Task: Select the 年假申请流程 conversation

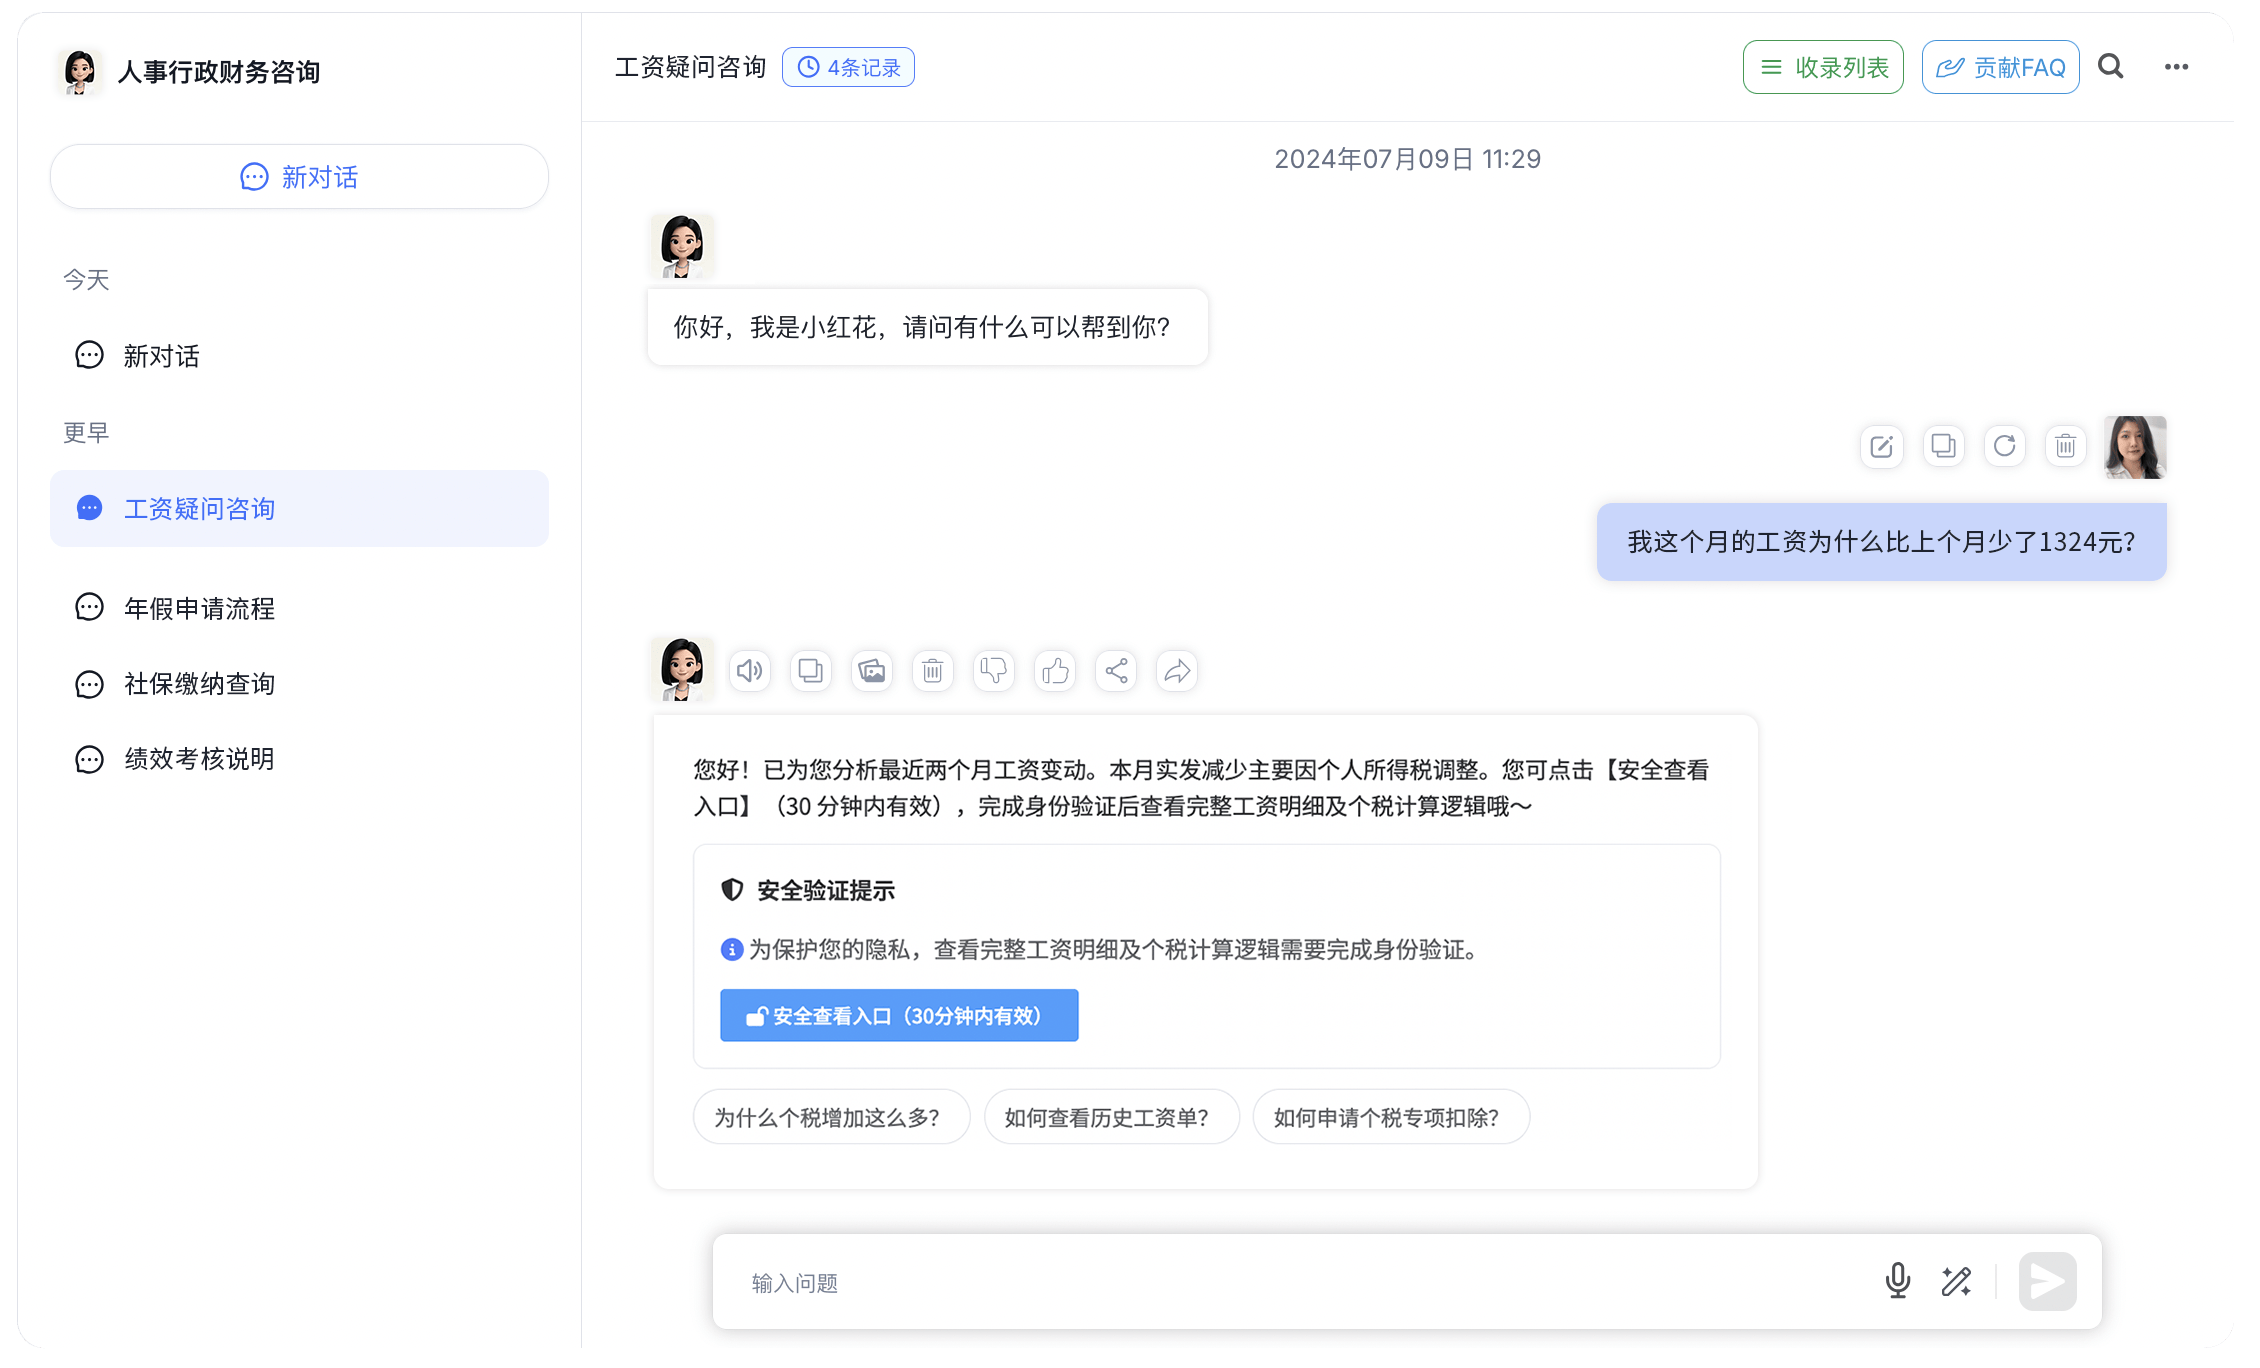Action: pos(199,608)
